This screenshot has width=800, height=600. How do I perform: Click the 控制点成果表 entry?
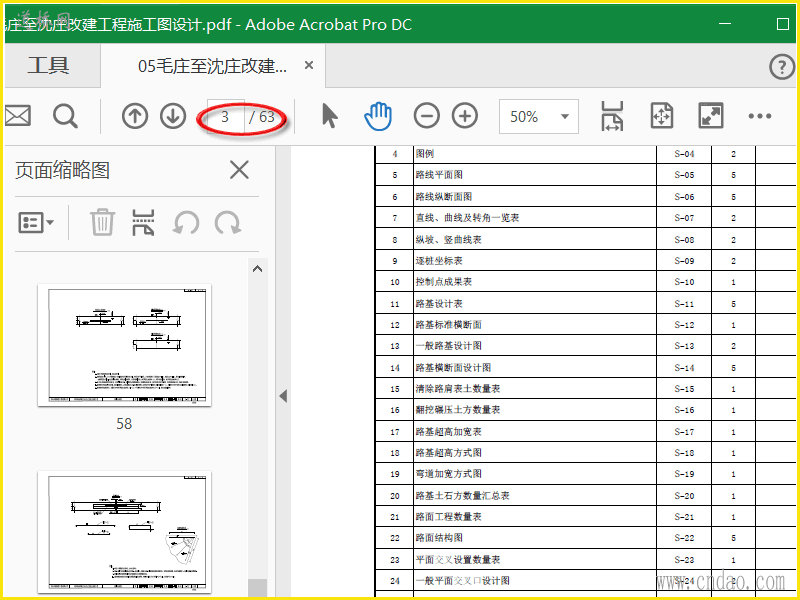tap(443, 282)
